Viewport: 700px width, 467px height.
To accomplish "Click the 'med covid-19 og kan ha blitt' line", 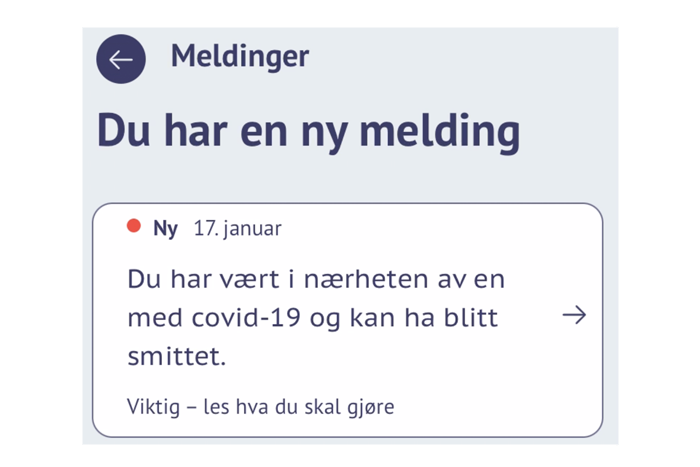I will (x=312, y=318).
